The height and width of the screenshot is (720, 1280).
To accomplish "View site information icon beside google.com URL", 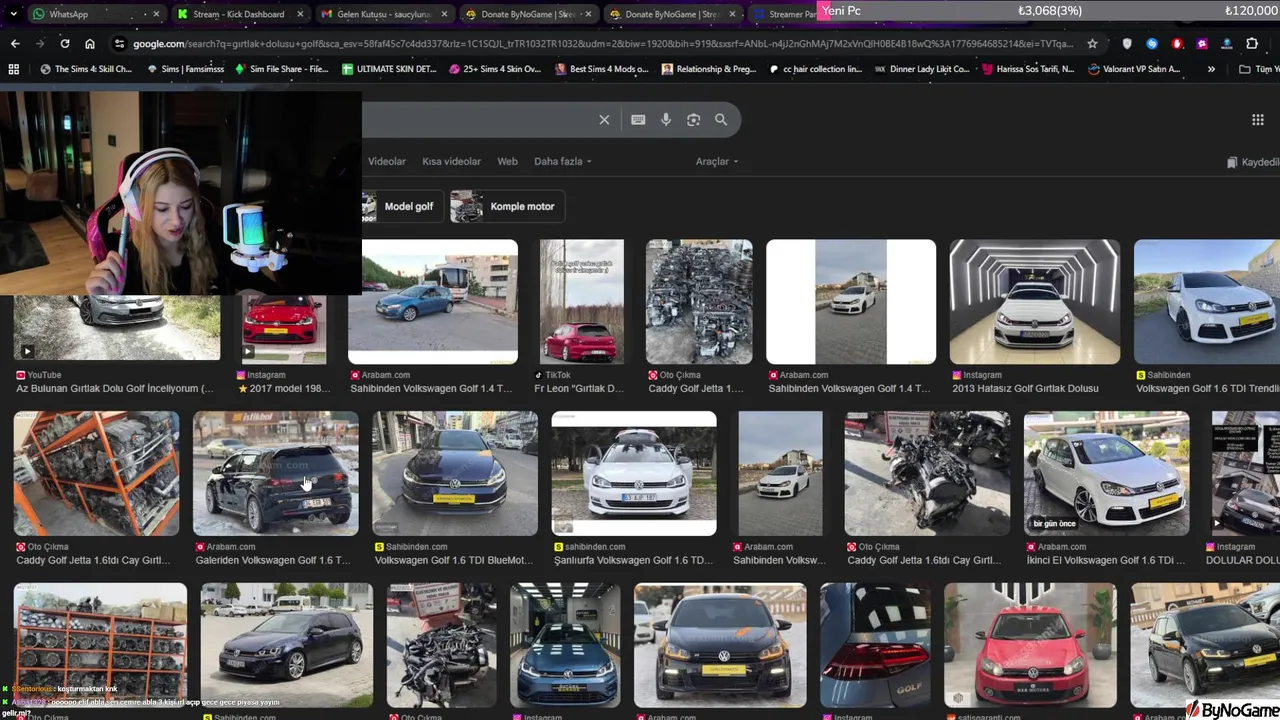I will (120, 44).
